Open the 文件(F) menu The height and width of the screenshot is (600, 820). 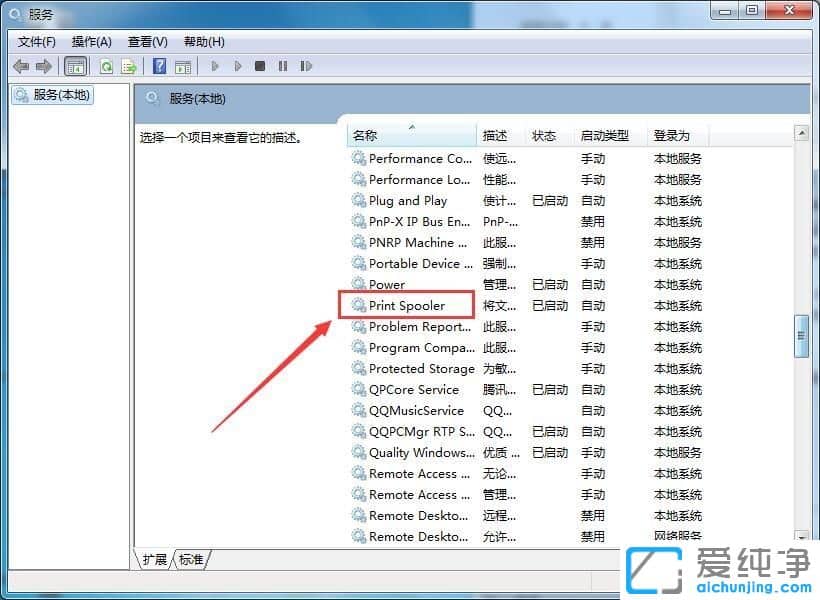click(36, 41)
